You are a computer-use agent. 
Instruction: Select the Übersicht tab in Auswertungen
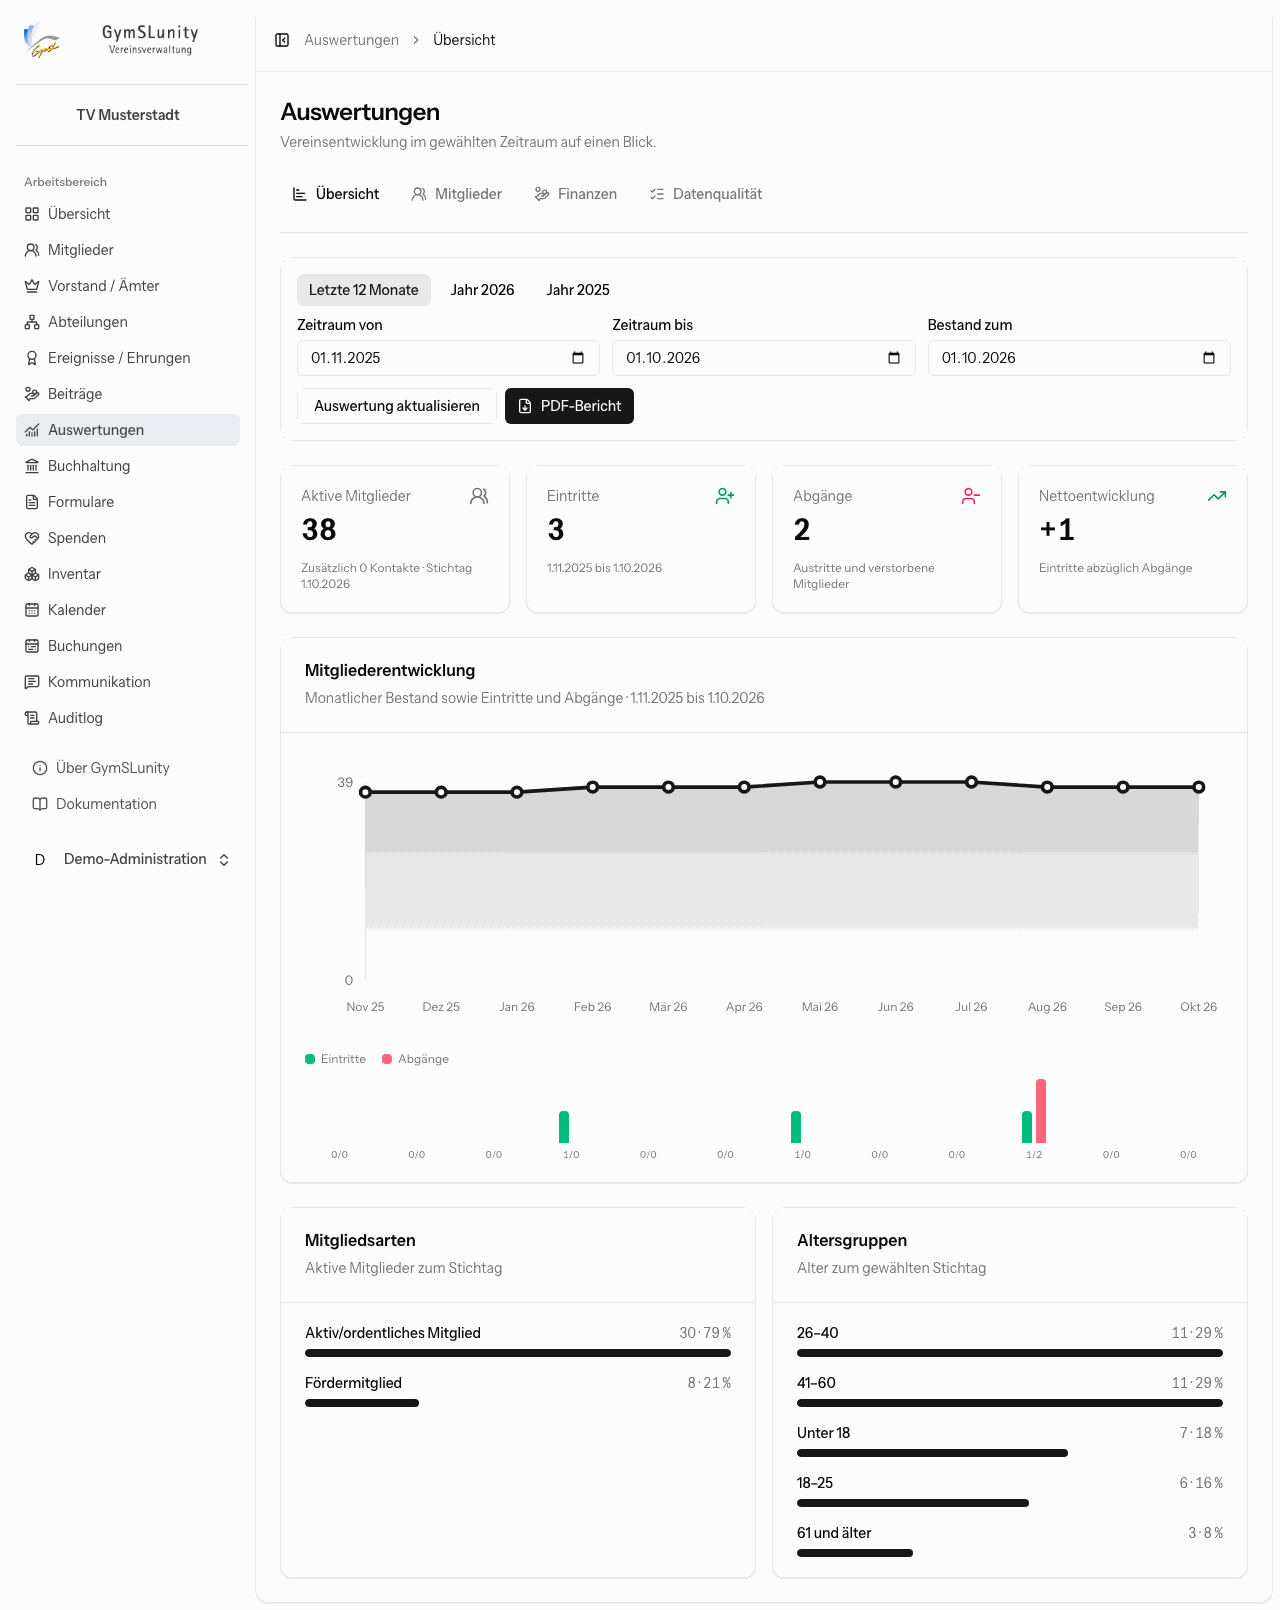coord(336,194)
